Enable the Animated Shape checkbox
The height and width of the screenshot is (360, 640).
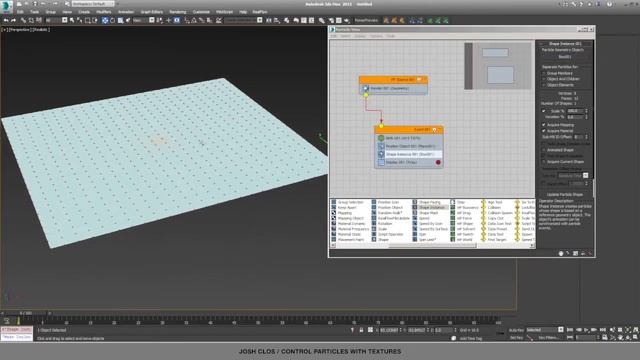click(544, 150)
